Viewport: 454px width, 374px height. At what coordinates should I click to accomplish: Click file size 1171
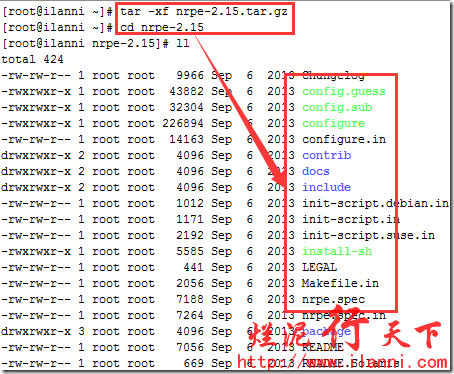[190, 219]
